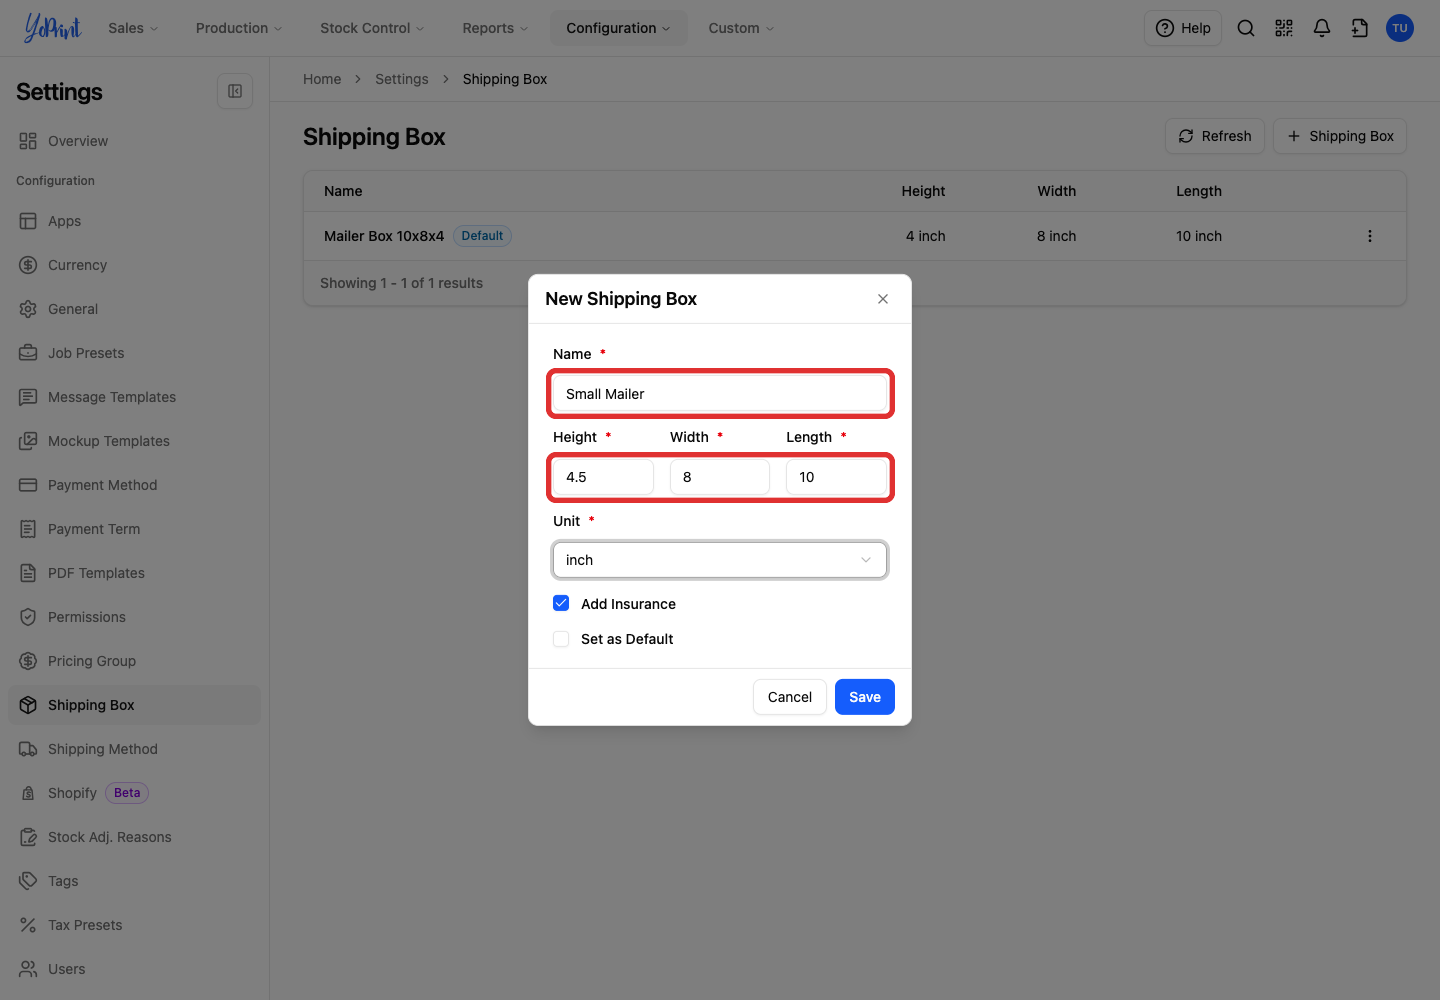Go to Home breadcrumb link
This screenshot has width=1440, height=1000.
point(322,79)
